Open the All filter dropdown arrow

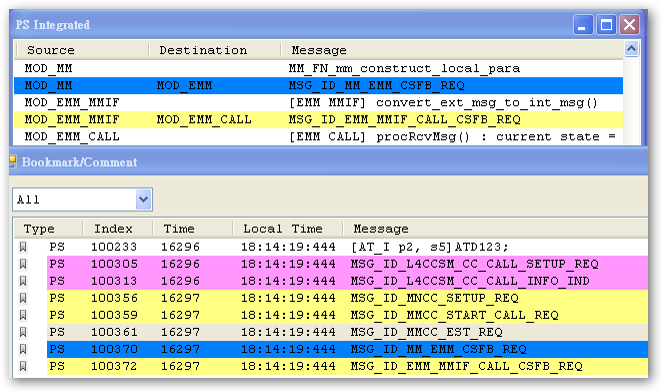pos(144,199)
